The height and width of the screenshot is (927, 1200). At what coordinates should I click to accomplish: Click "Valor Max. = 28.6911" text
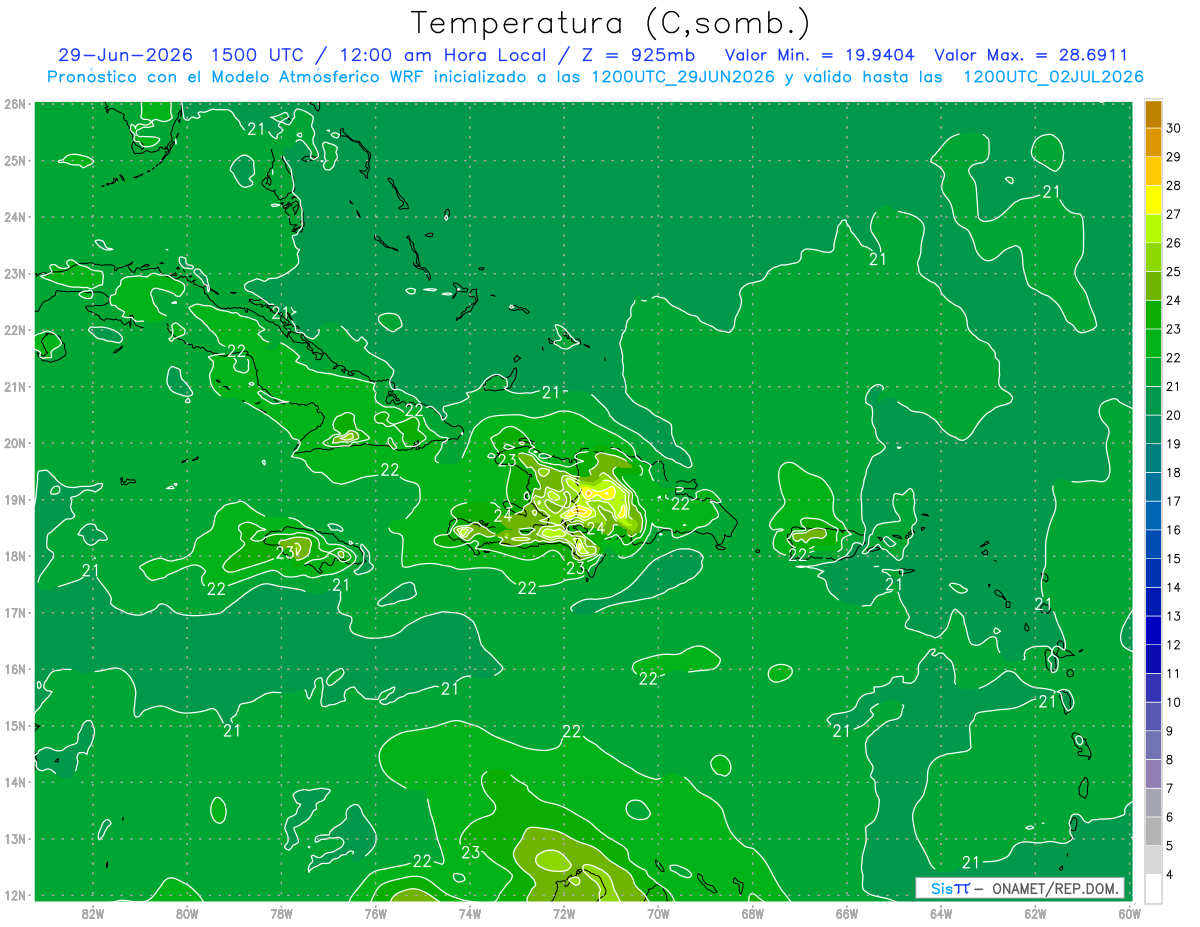coord(1030,55)
